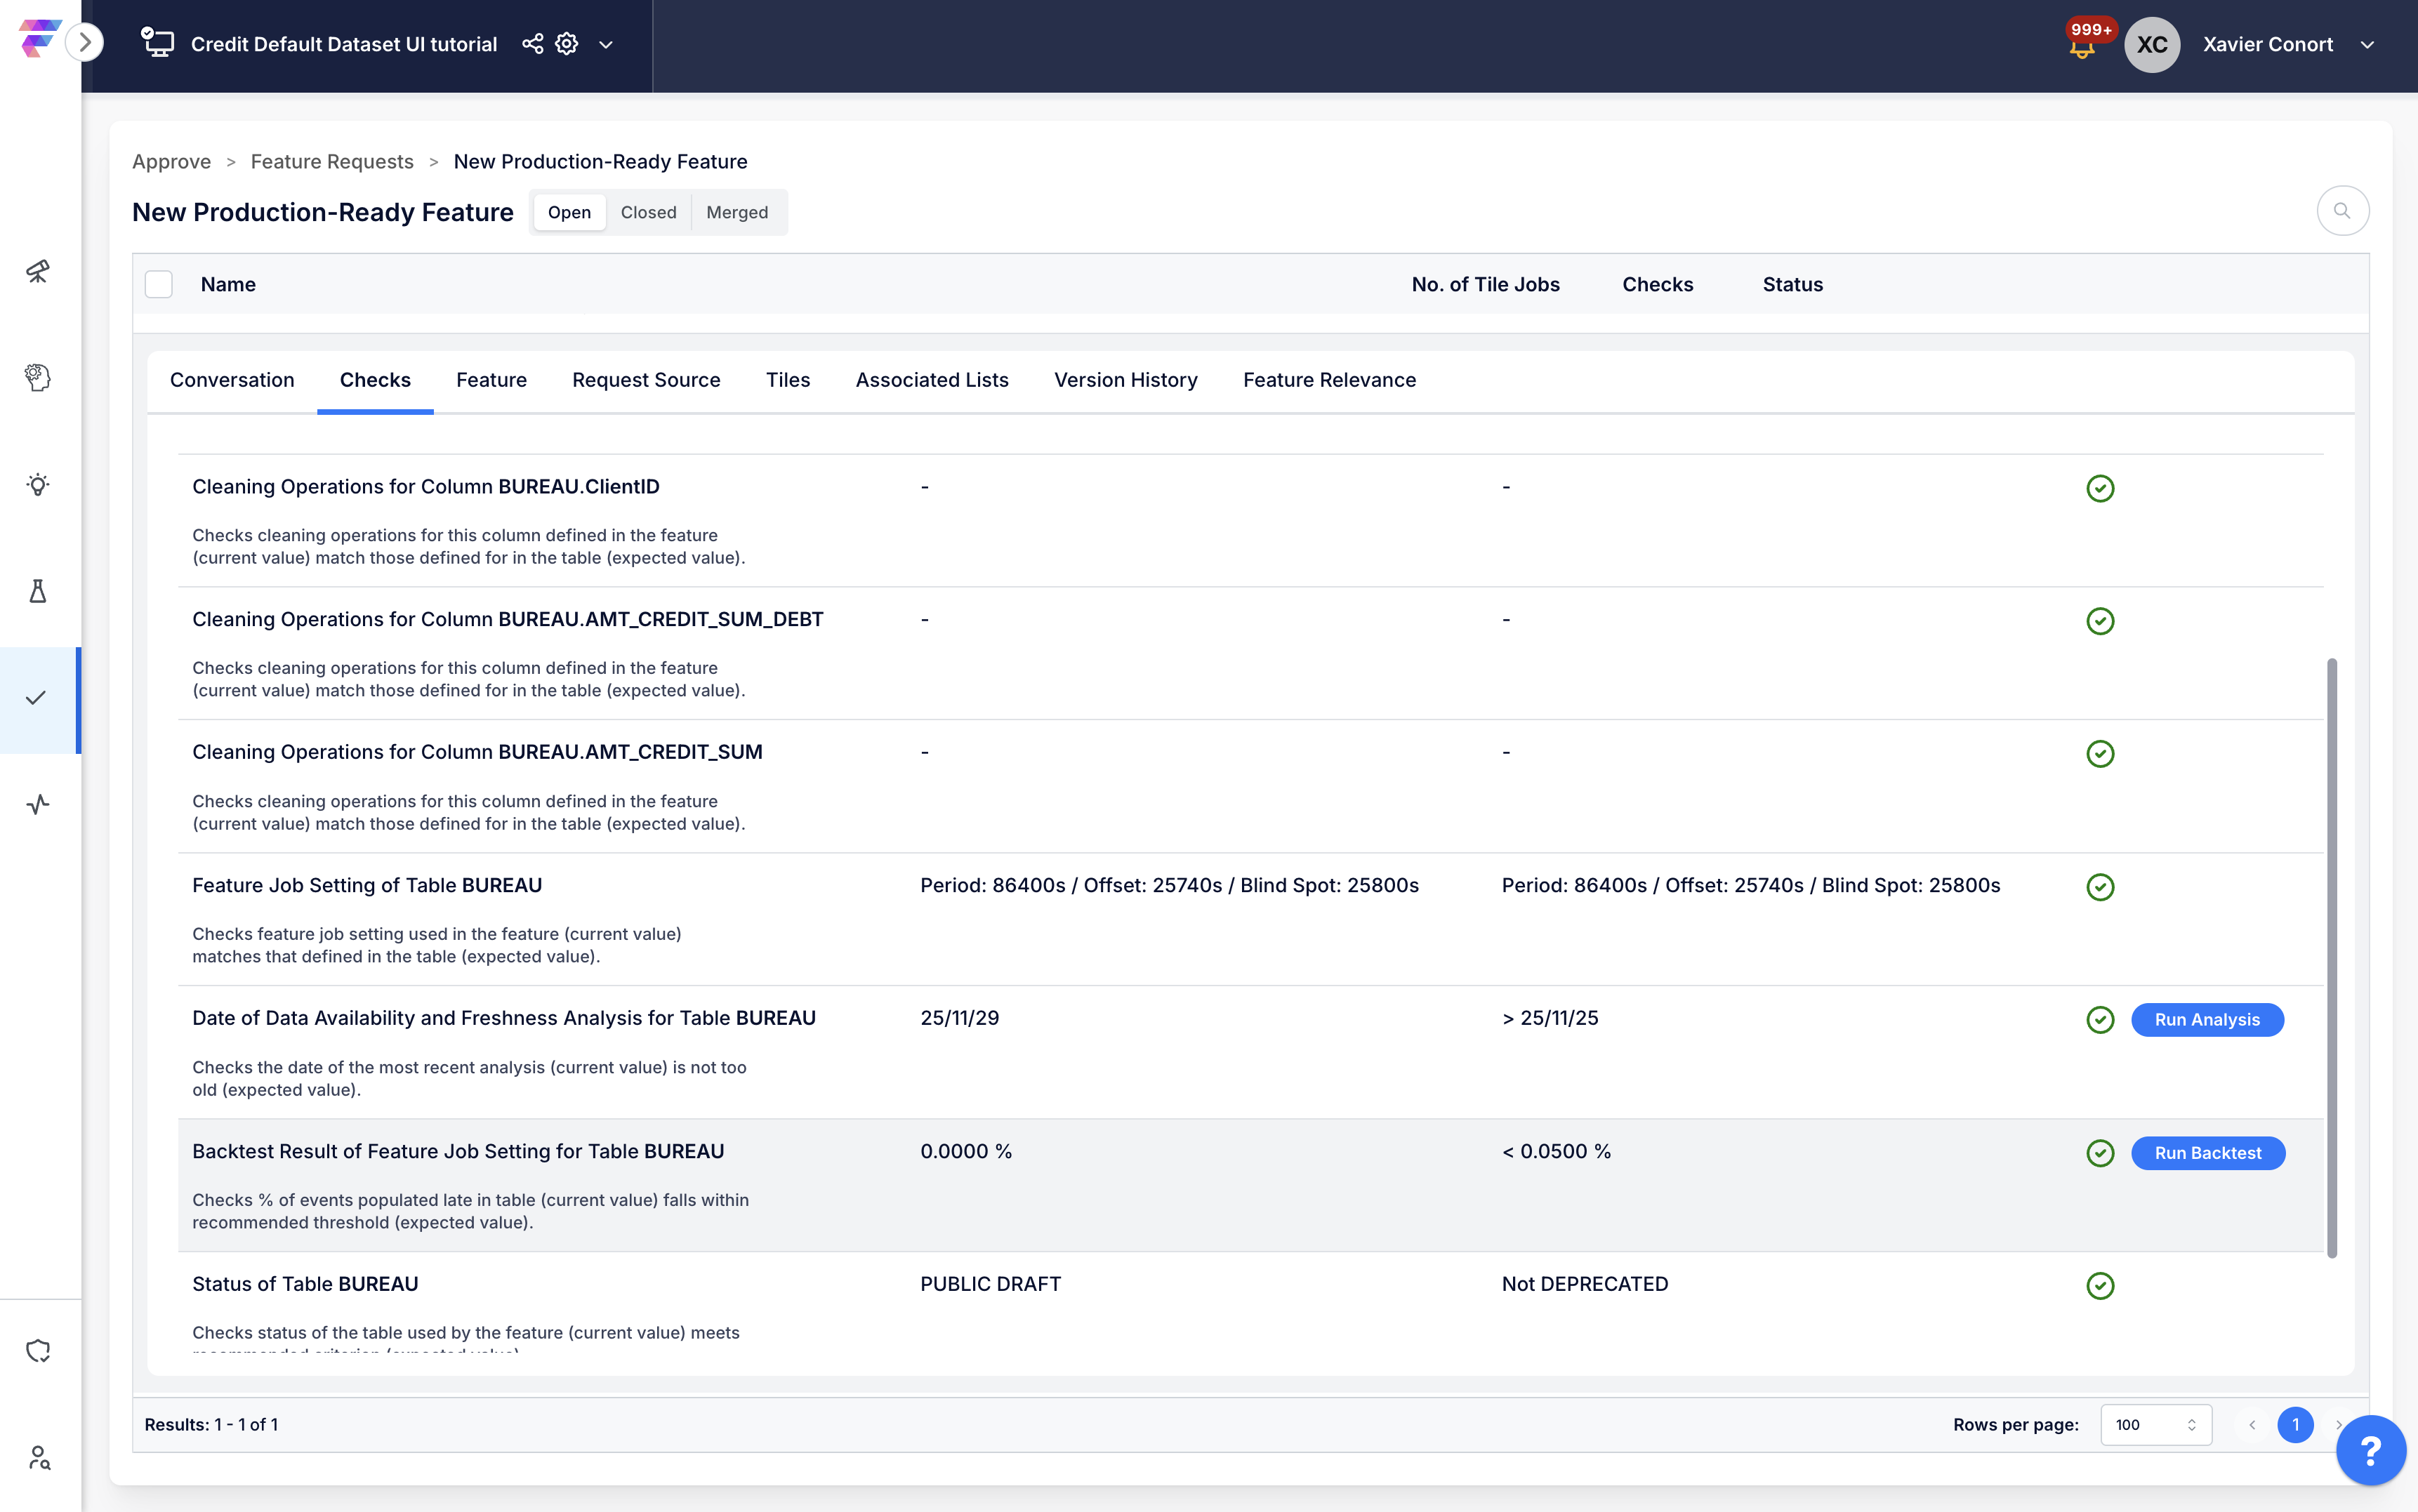The width and height of the screenshot is (2418, 1512).
Task: Open the Feature Relevance tab
Action: click(x=1329, y=380)
